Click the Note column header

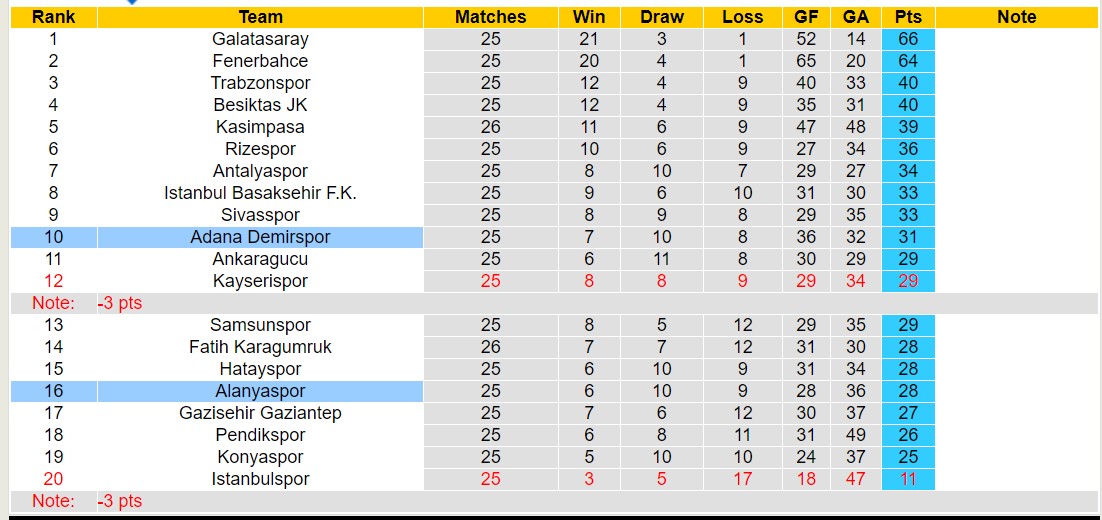pos(1017,17)
